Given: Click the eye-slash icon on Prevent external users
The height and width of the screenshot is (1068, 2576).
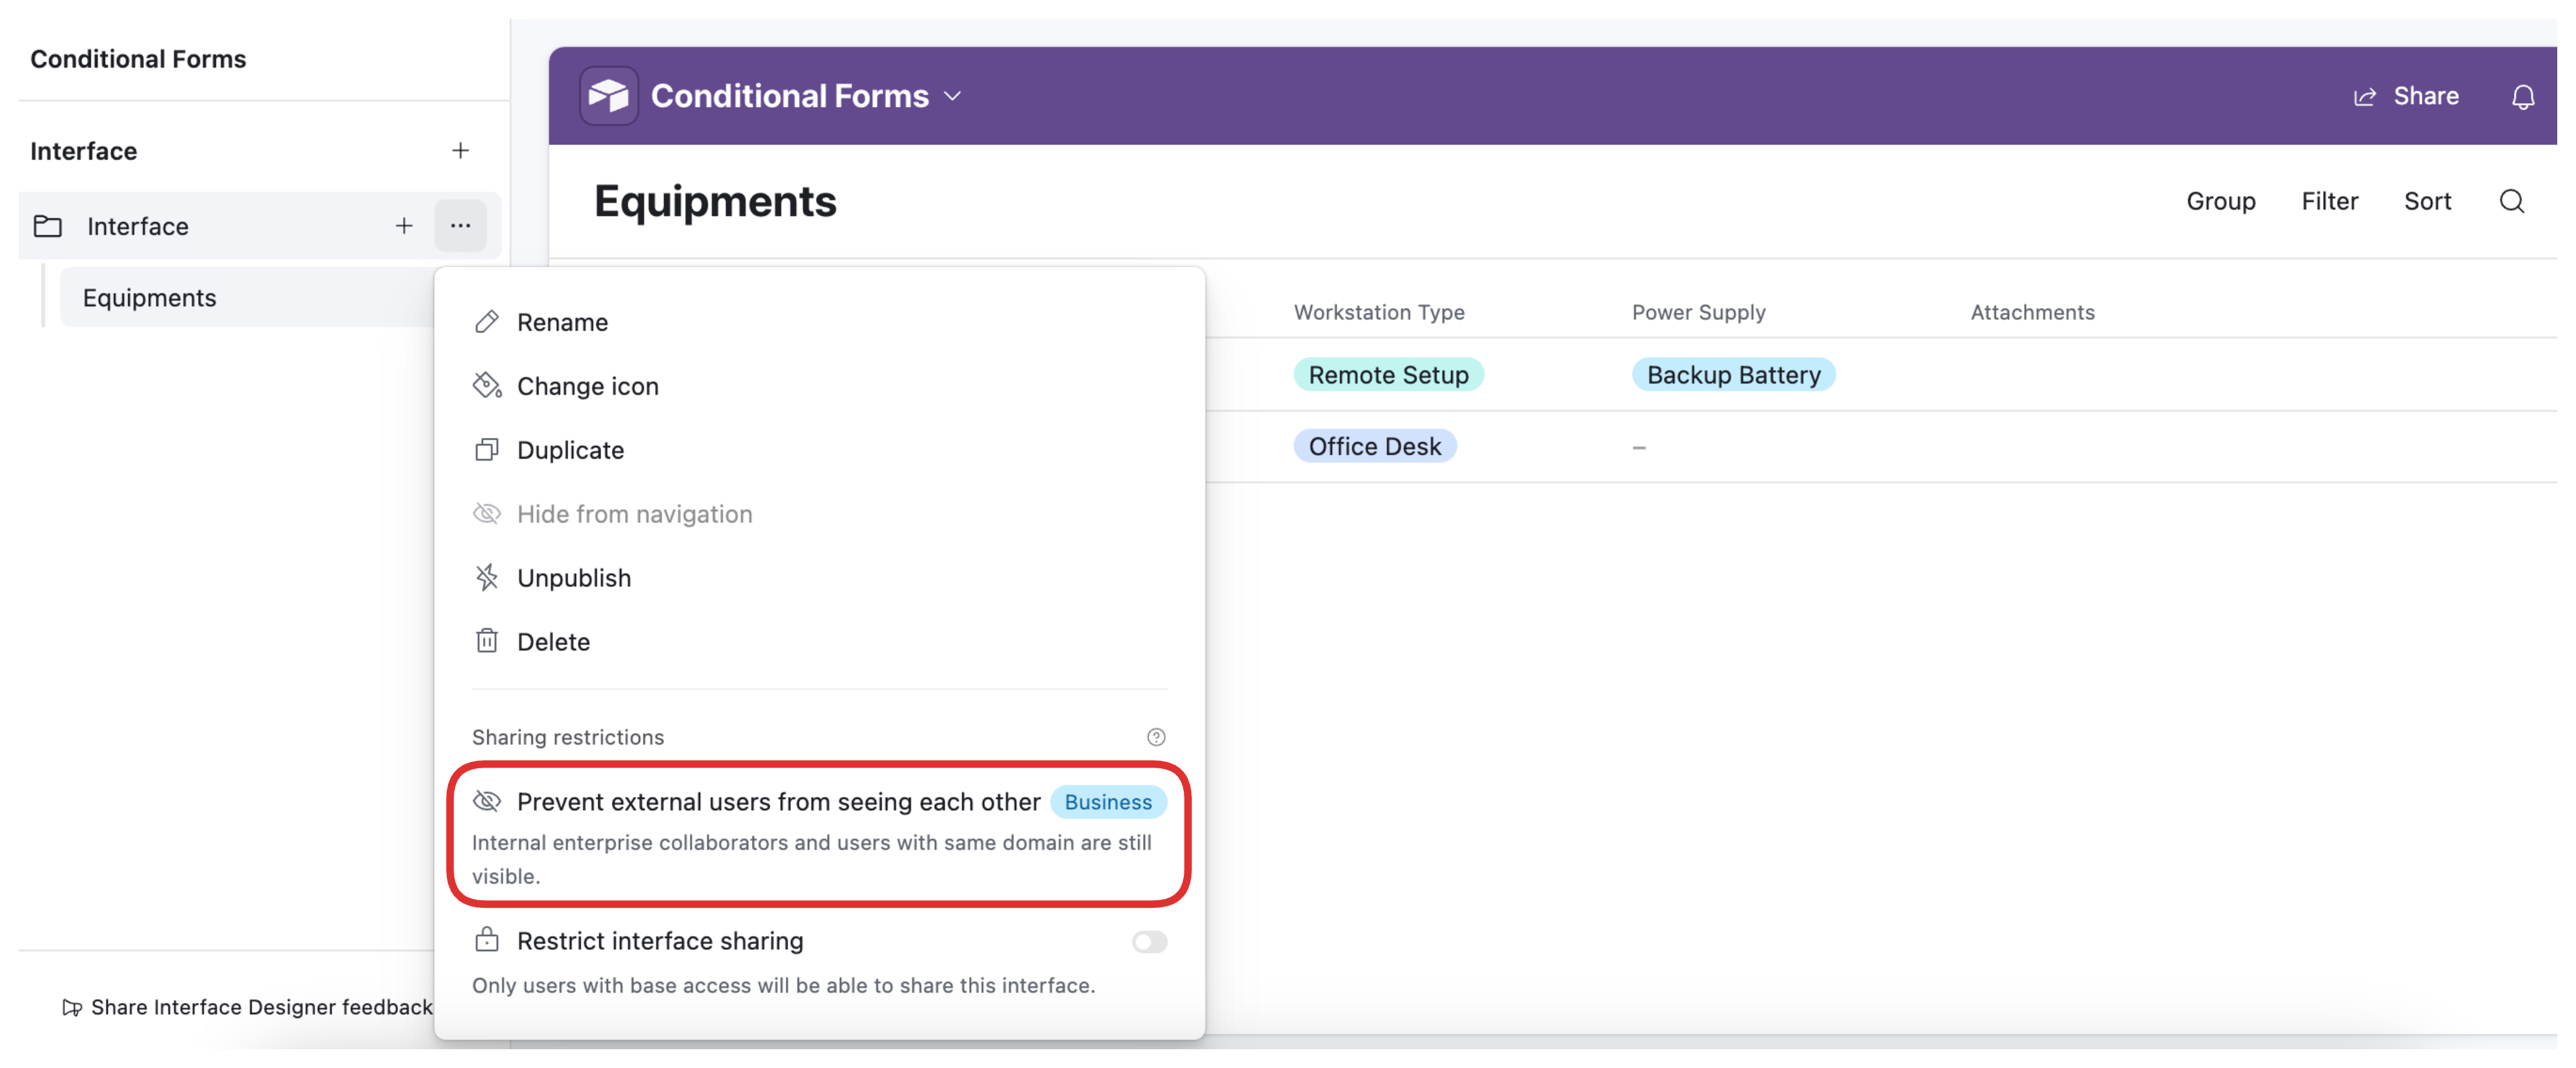Looking at the screenshot, I should (487, 801).
